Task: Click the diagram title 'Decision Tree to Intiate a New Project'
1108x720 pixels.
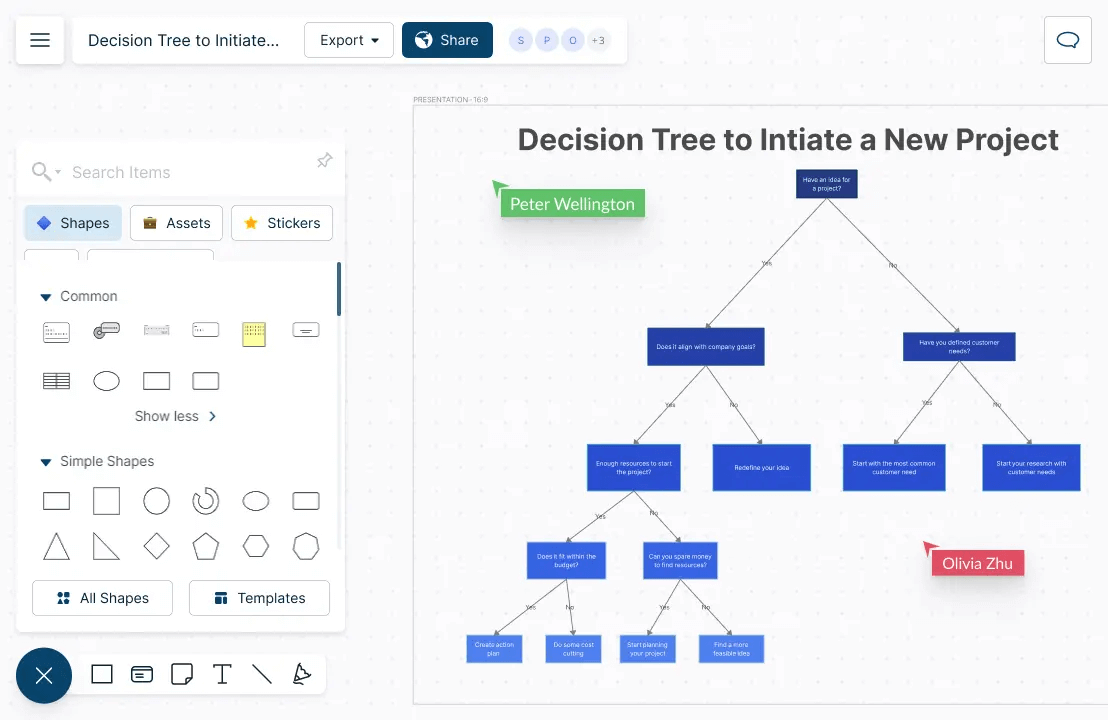Action: click(788, 139)
